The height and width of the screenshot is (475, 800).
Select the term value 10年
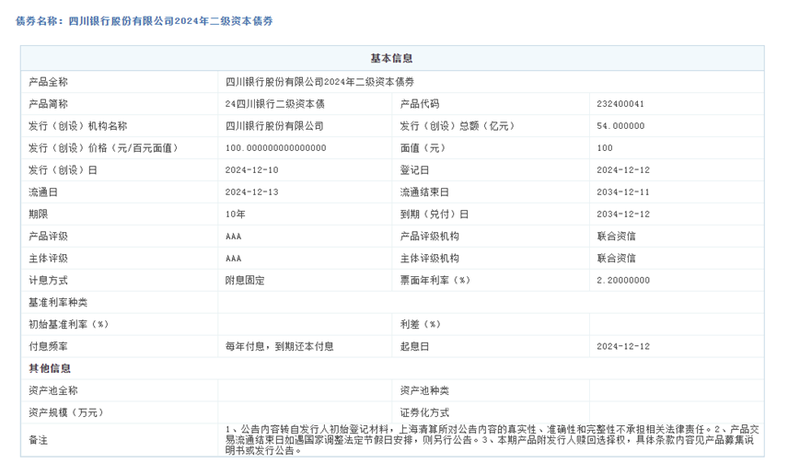235,214
